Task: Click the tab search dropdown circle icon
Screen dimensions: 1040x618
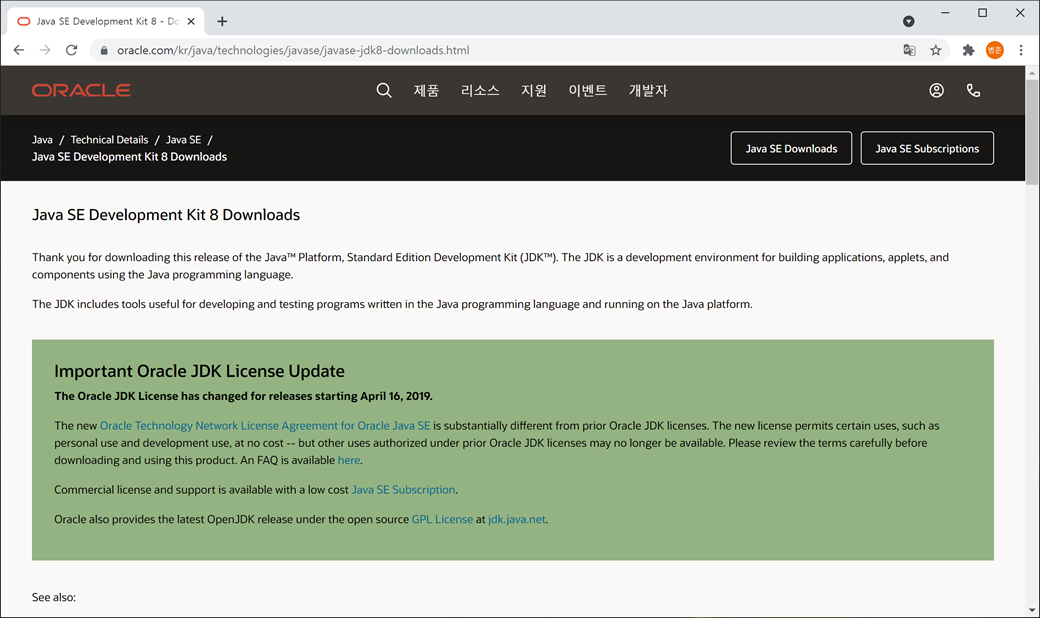Action: (909, 21)
